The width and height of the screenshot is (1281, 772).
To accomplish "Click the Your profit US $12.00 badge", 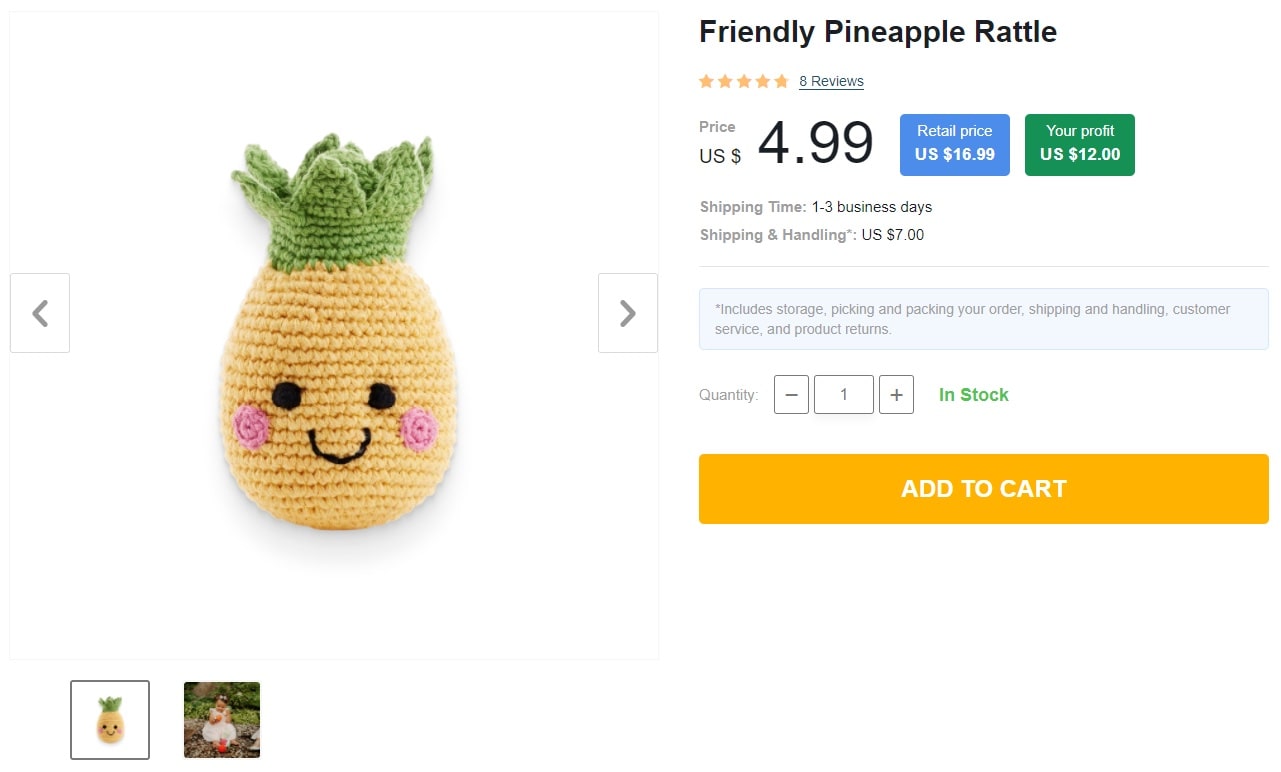I will click(x=1079, y=144).
